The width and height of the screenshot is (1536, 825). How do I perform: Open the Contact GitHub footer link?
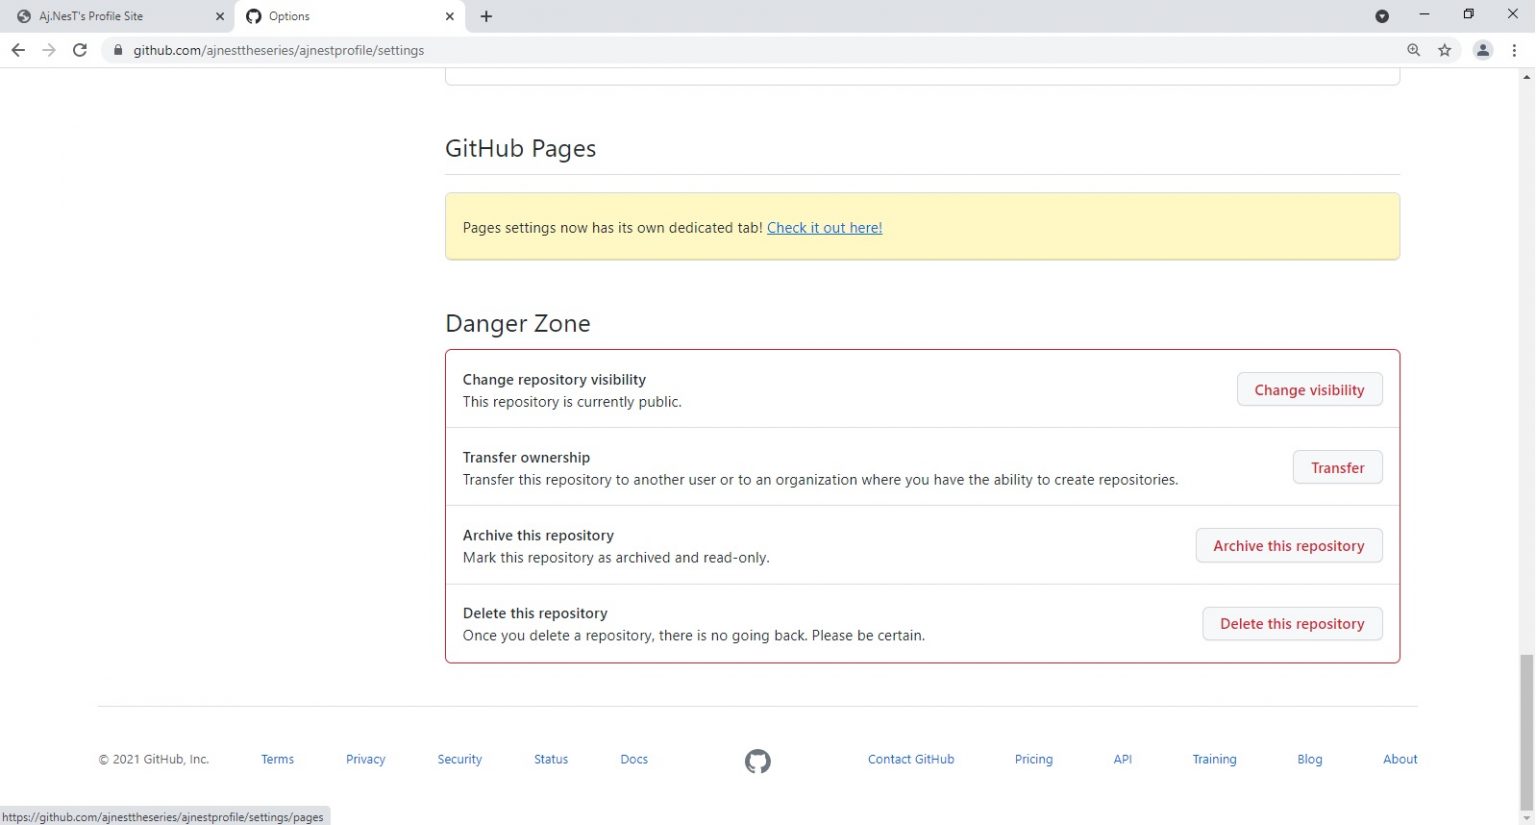click(x=910, y=760)
